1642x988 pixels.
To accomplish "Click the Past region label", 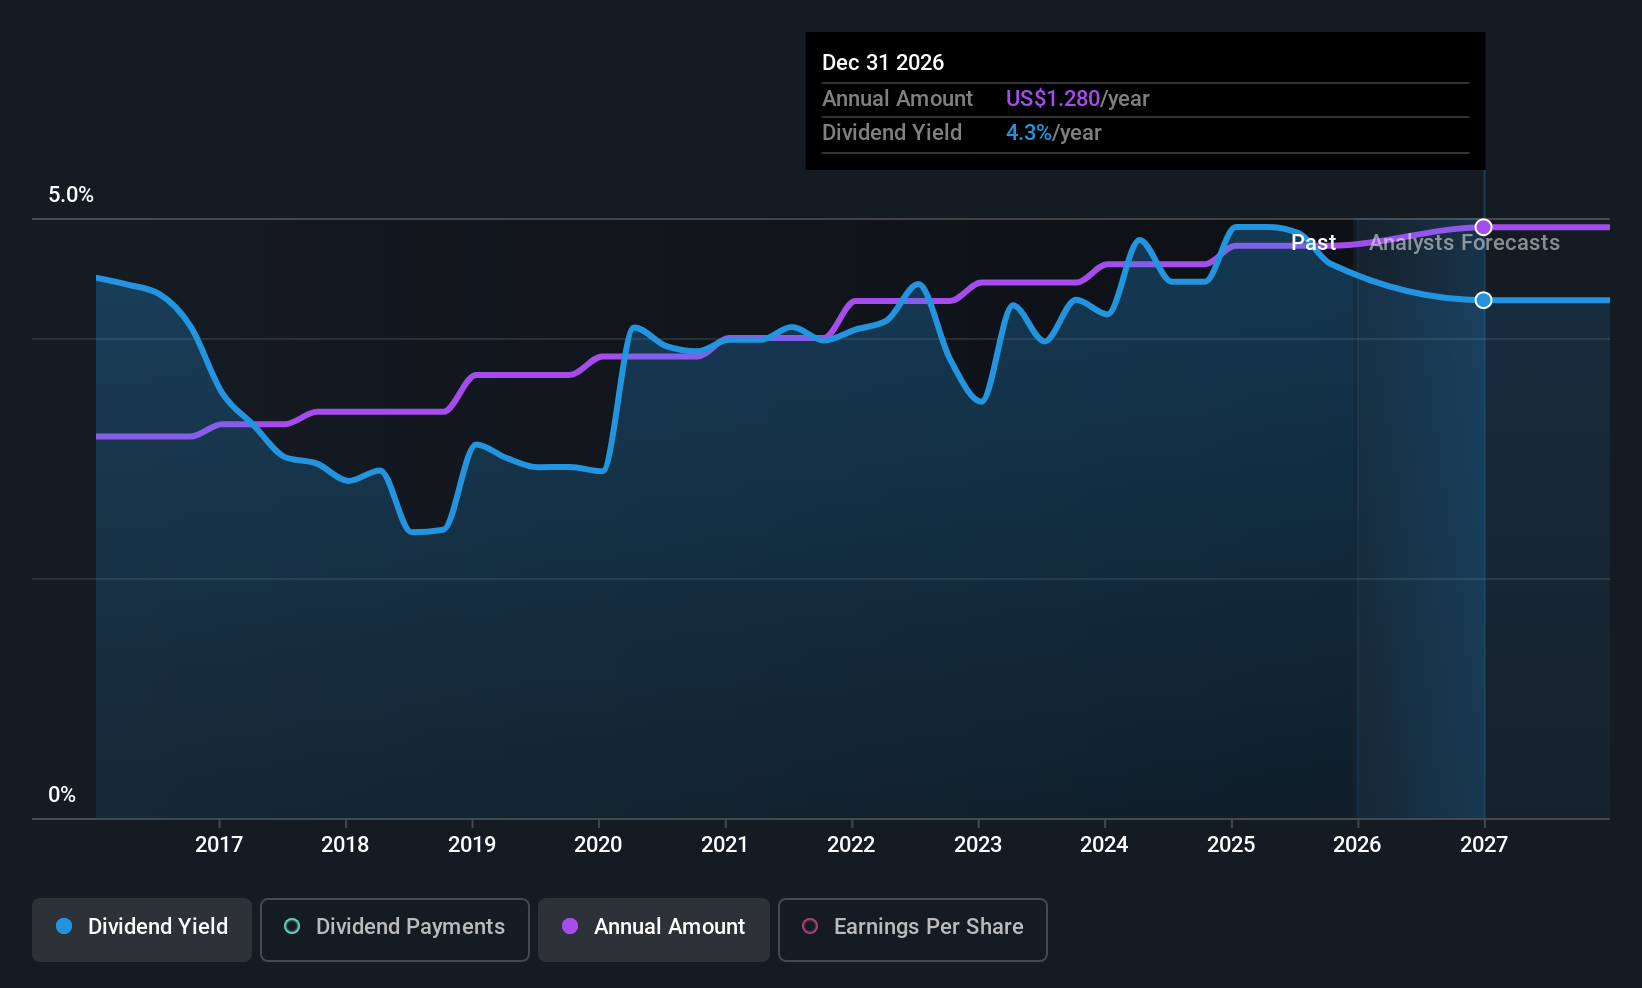I will point(1313,243).
